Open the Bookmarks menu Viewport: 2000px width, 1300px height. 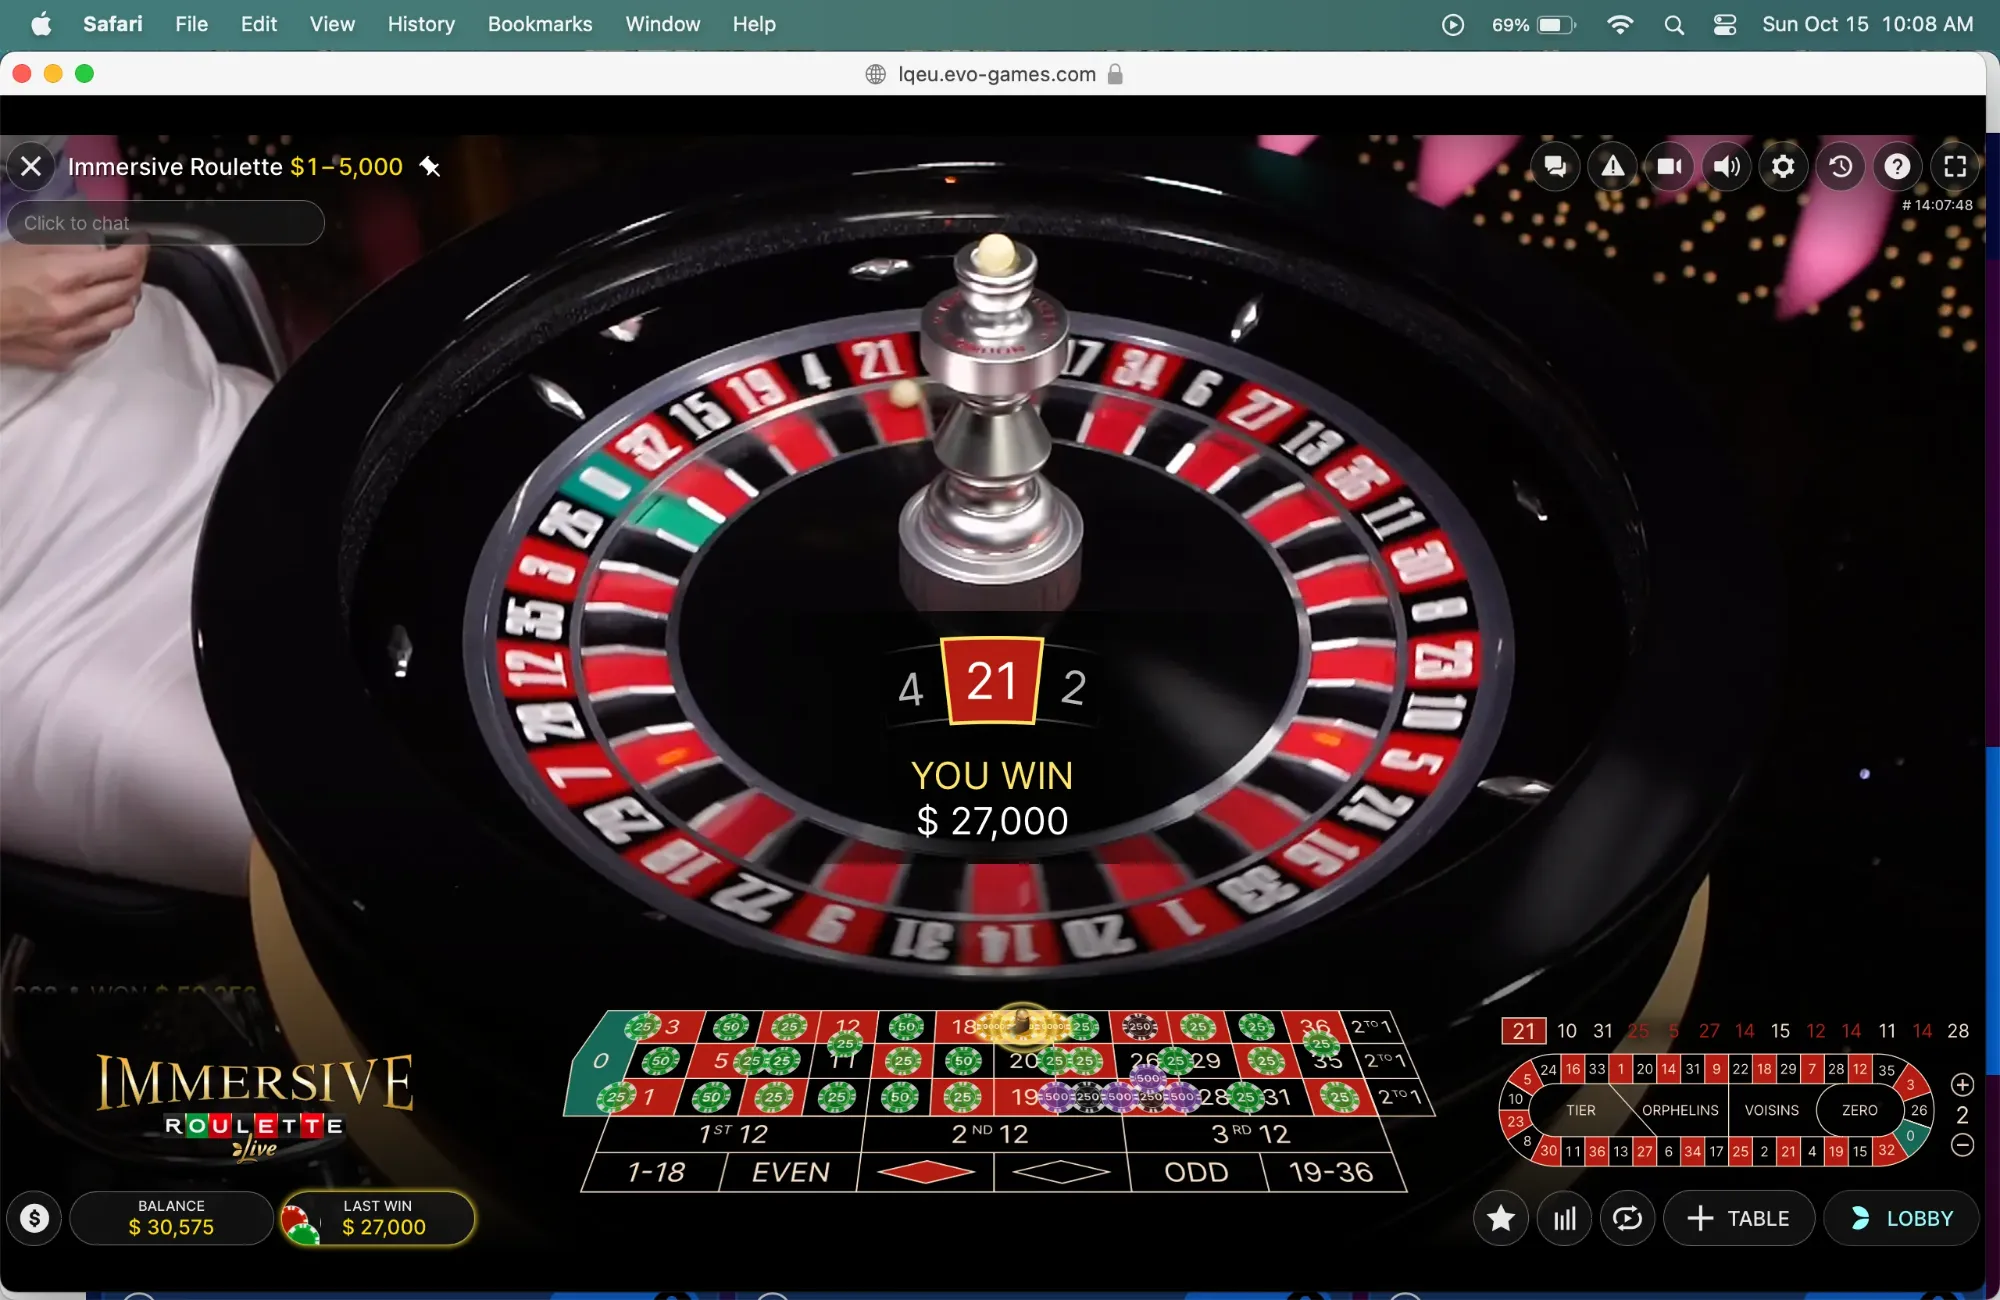tap(540, 24)
